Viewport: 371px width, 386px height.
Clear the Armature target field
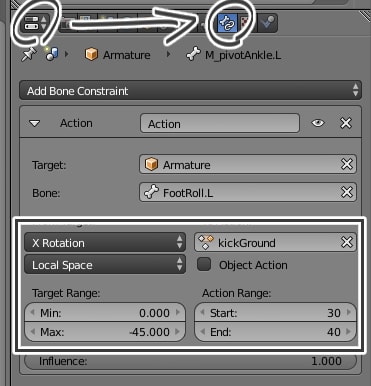(347, 164)
